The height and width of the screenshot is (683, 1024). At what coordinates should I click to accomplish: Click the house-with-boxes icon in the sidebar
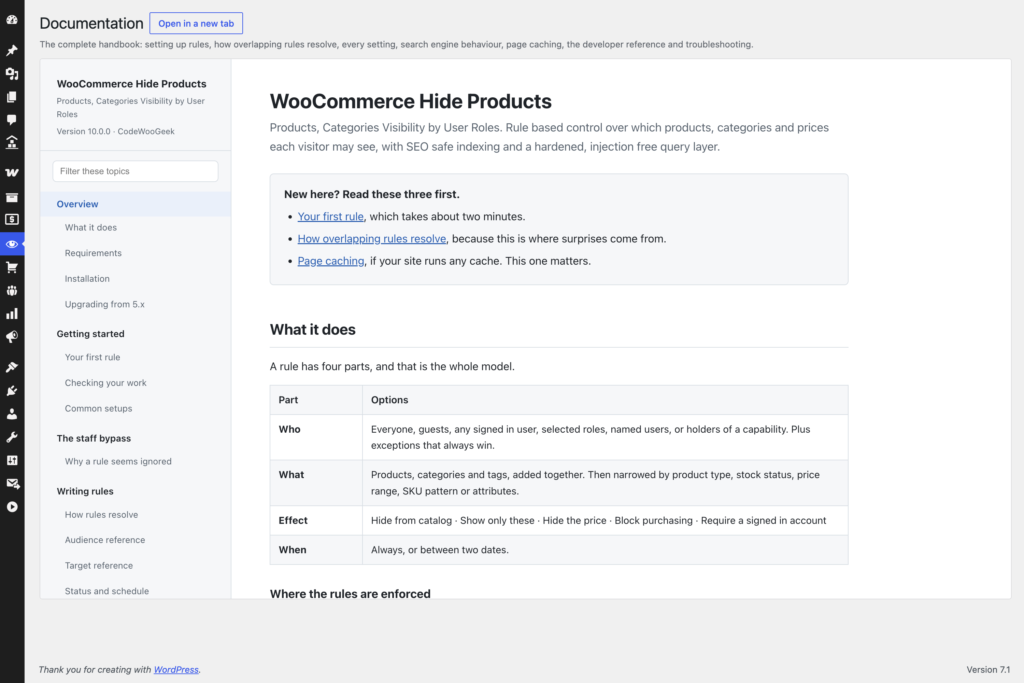[x=12, y=142]
